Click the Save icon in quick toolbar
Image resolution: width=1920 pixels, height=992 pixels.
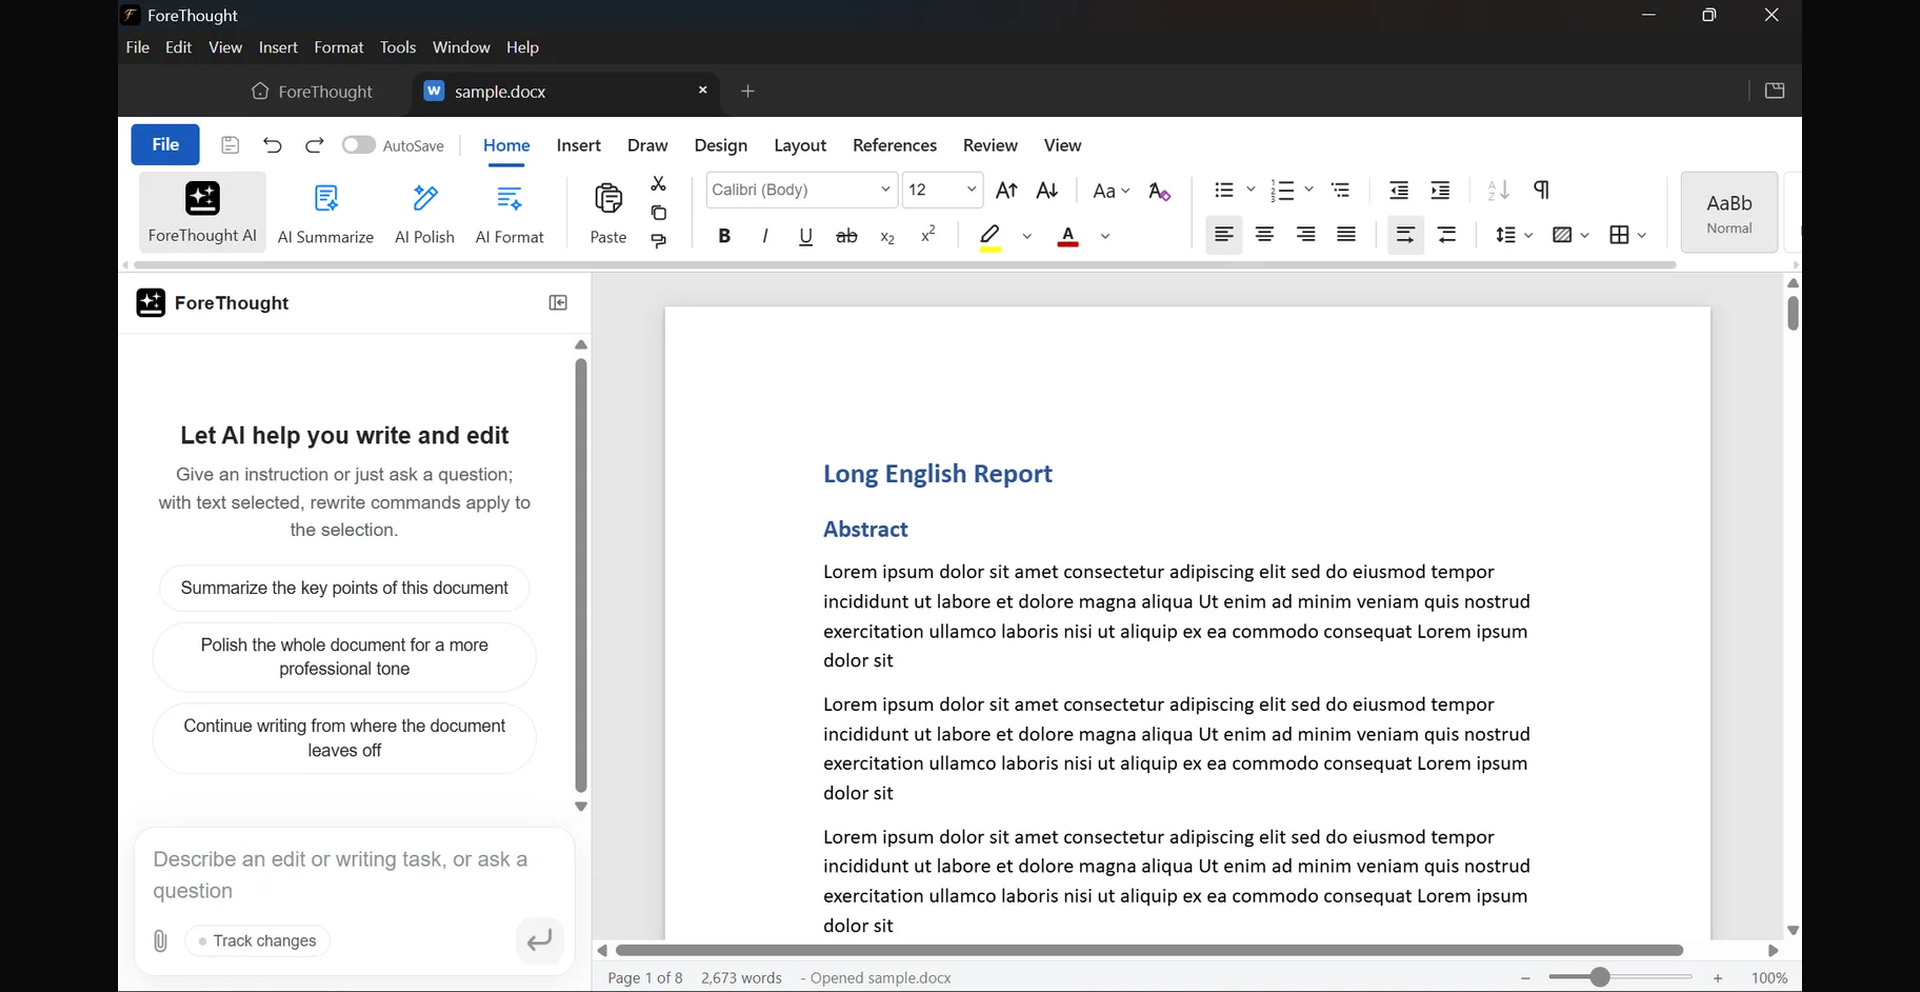coord(230,145)
